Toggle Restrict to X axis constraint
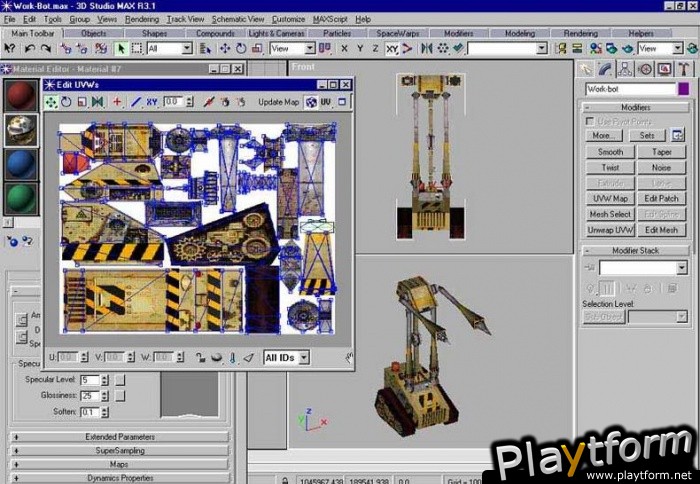This screenshot has width=700, height=484. (x=344, y=48)
